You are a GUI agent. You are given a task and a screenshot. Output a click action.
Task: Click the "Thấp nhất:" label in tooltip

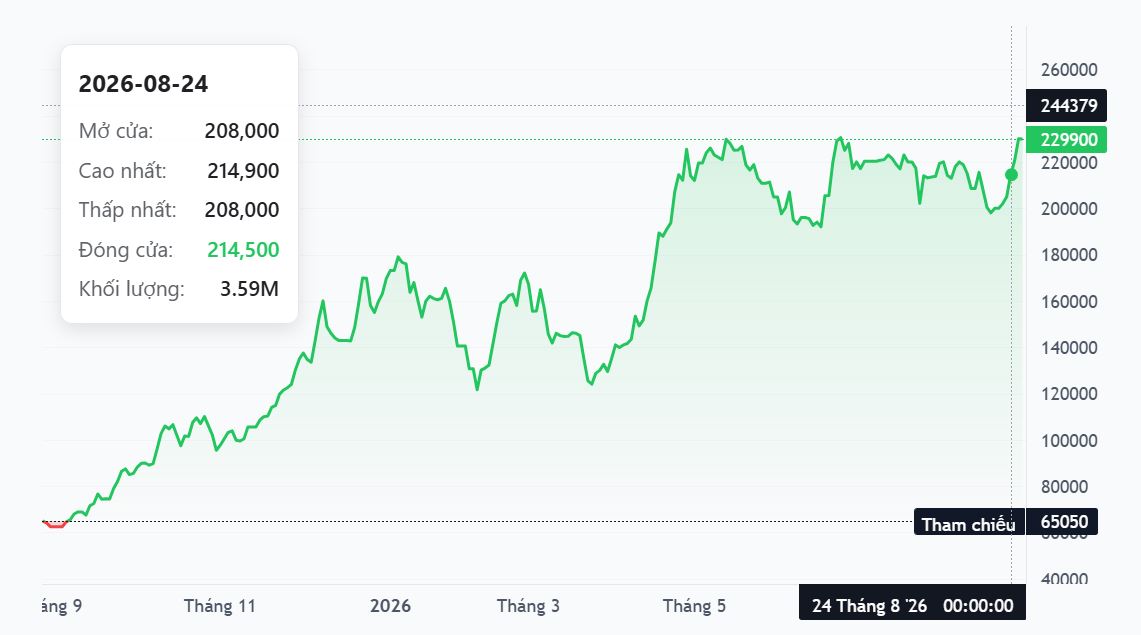click(127, 210)
